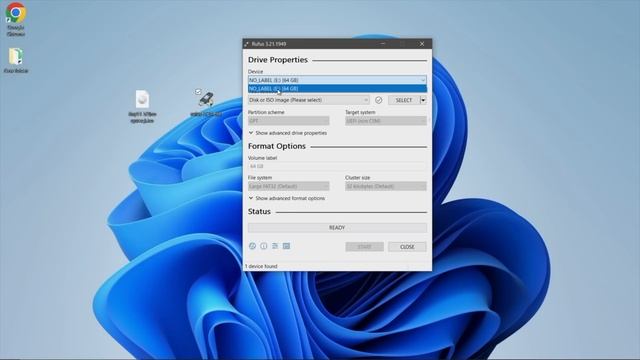Viewport: 640px width, 360px height.
Task: Click the CLOSE button in Rufus
Action: 407,247
